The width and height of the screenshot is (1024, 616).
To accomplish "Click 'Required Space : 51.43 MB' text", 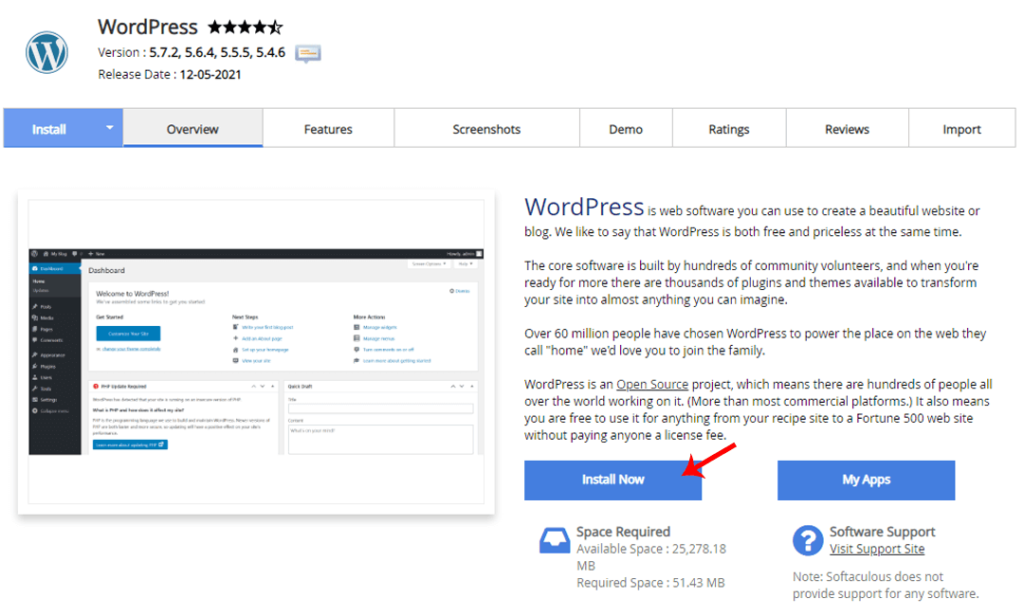I will (650, 583).
